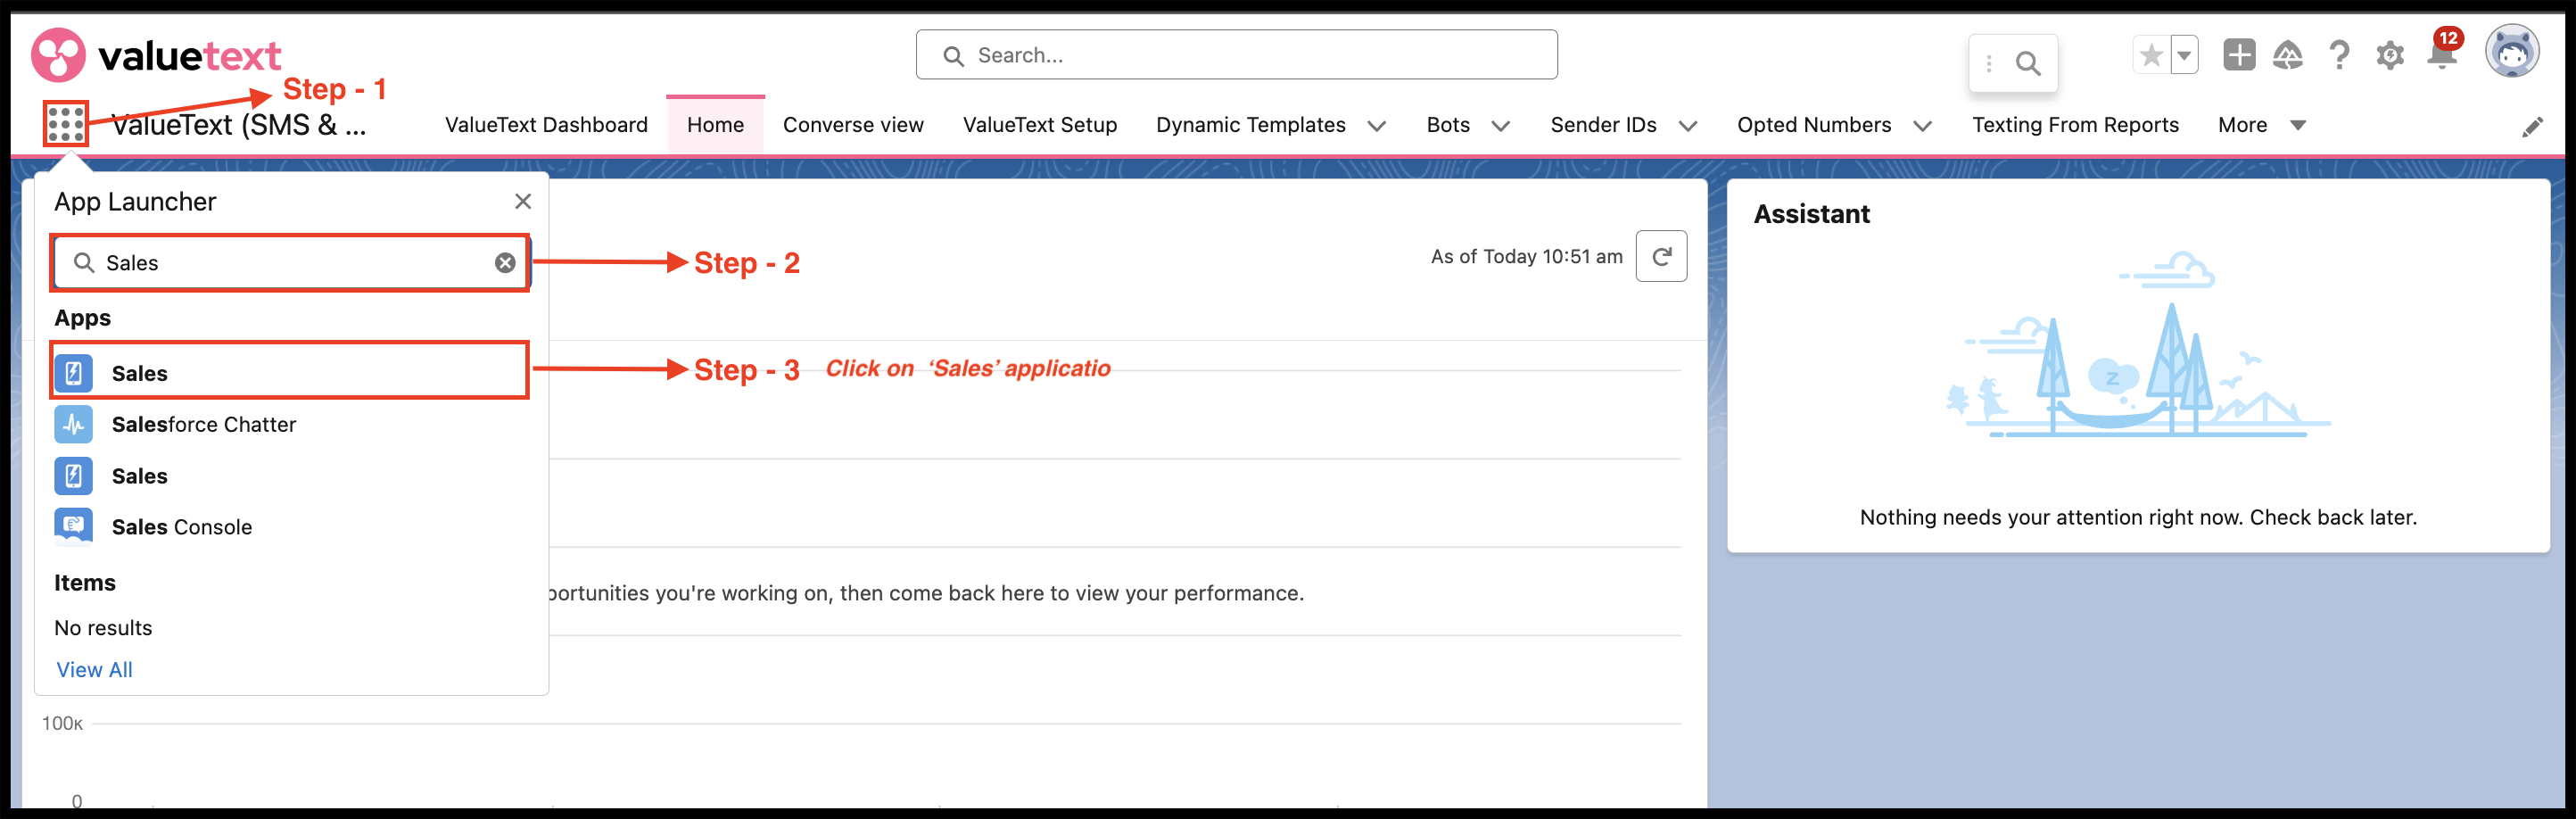Open the Opted Numbers tab
Screen dimensions: 2576x819
click(1814, 125)
